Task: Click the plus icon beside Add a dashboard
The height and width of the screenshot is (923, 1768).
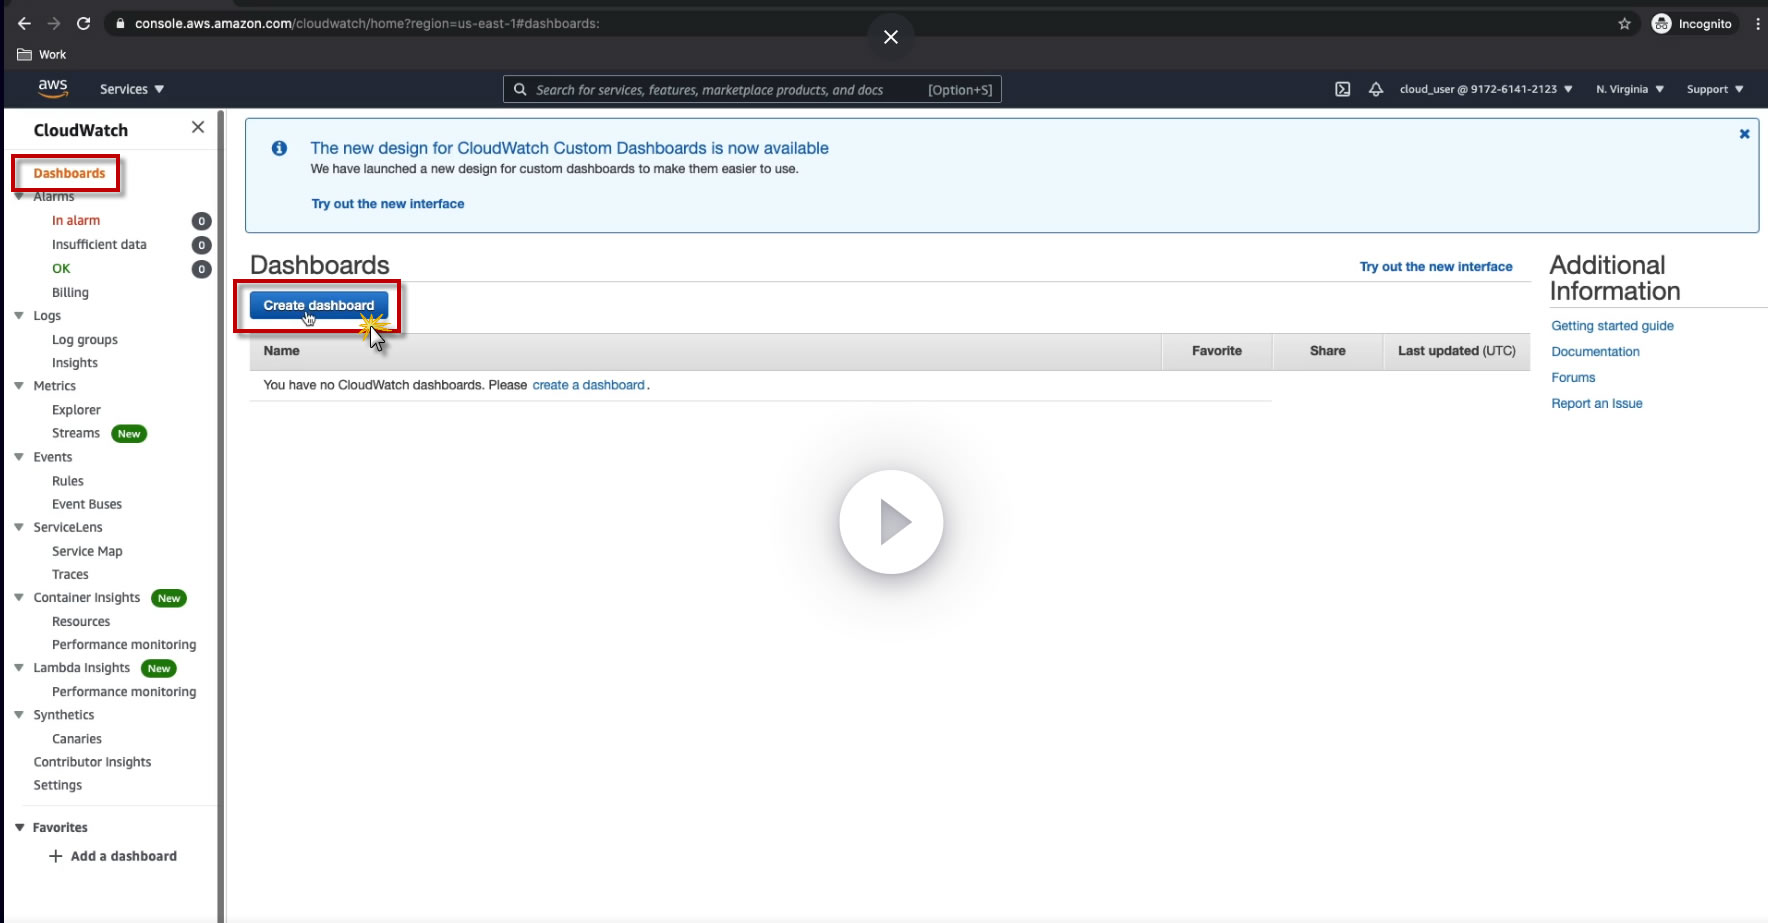Action: tap(56, 856)
